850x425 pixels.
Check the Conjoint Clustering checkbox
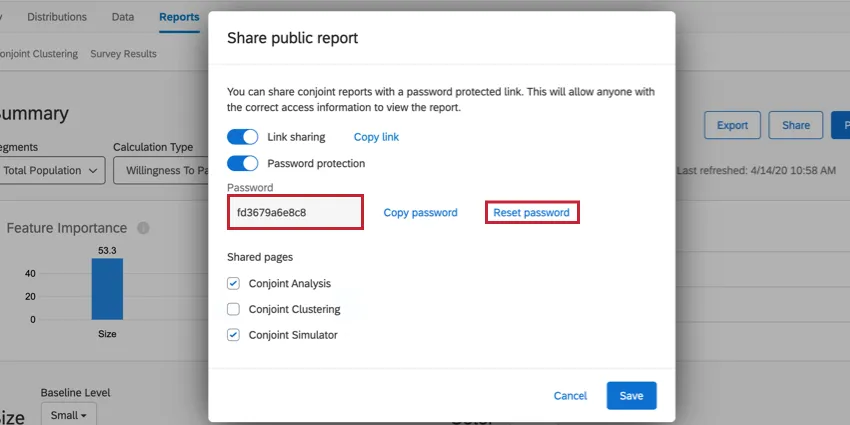tap(233, 310)
